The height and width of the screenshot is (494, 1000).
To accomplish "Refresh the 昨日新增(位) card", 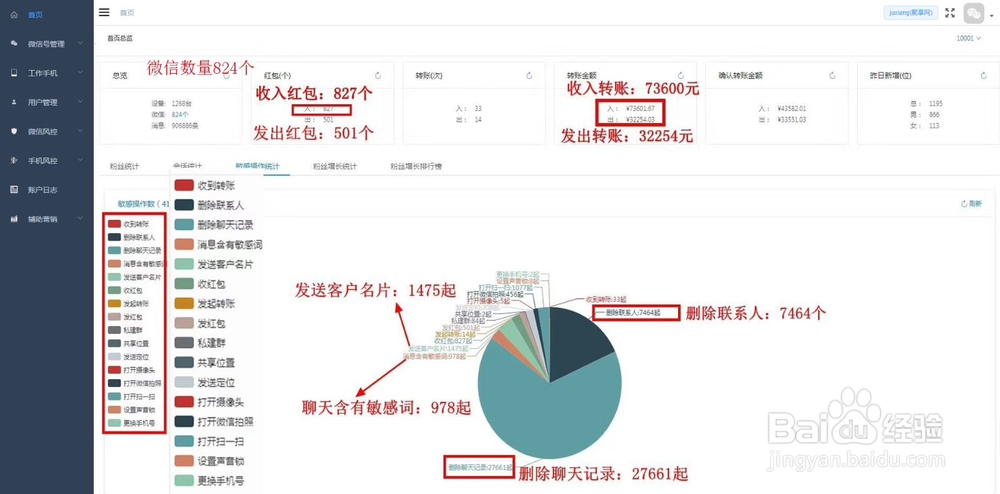I will coord(983,75).
